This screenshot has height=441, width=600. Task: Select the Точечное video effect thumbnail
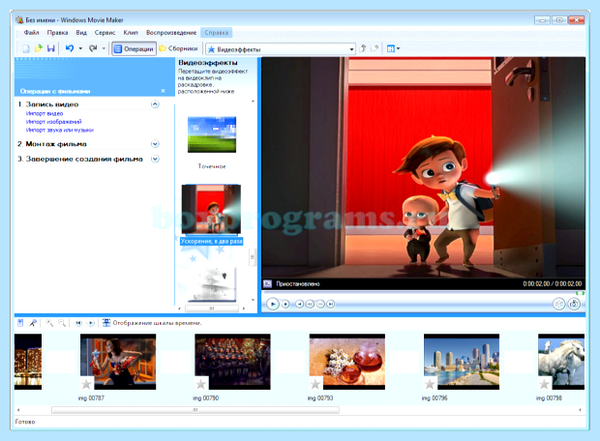pos(212,135)
